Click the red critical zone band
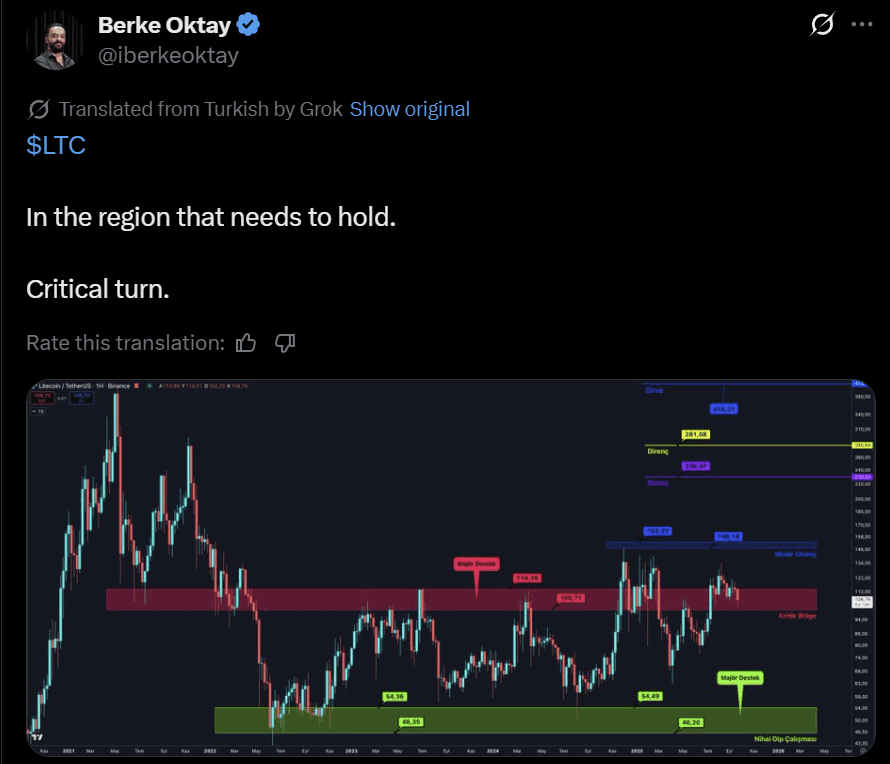 (x=300, y=599)
